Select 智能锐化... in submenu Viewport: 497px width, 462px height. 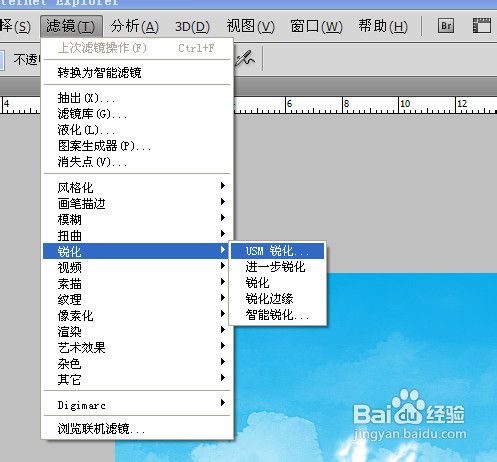277,315
